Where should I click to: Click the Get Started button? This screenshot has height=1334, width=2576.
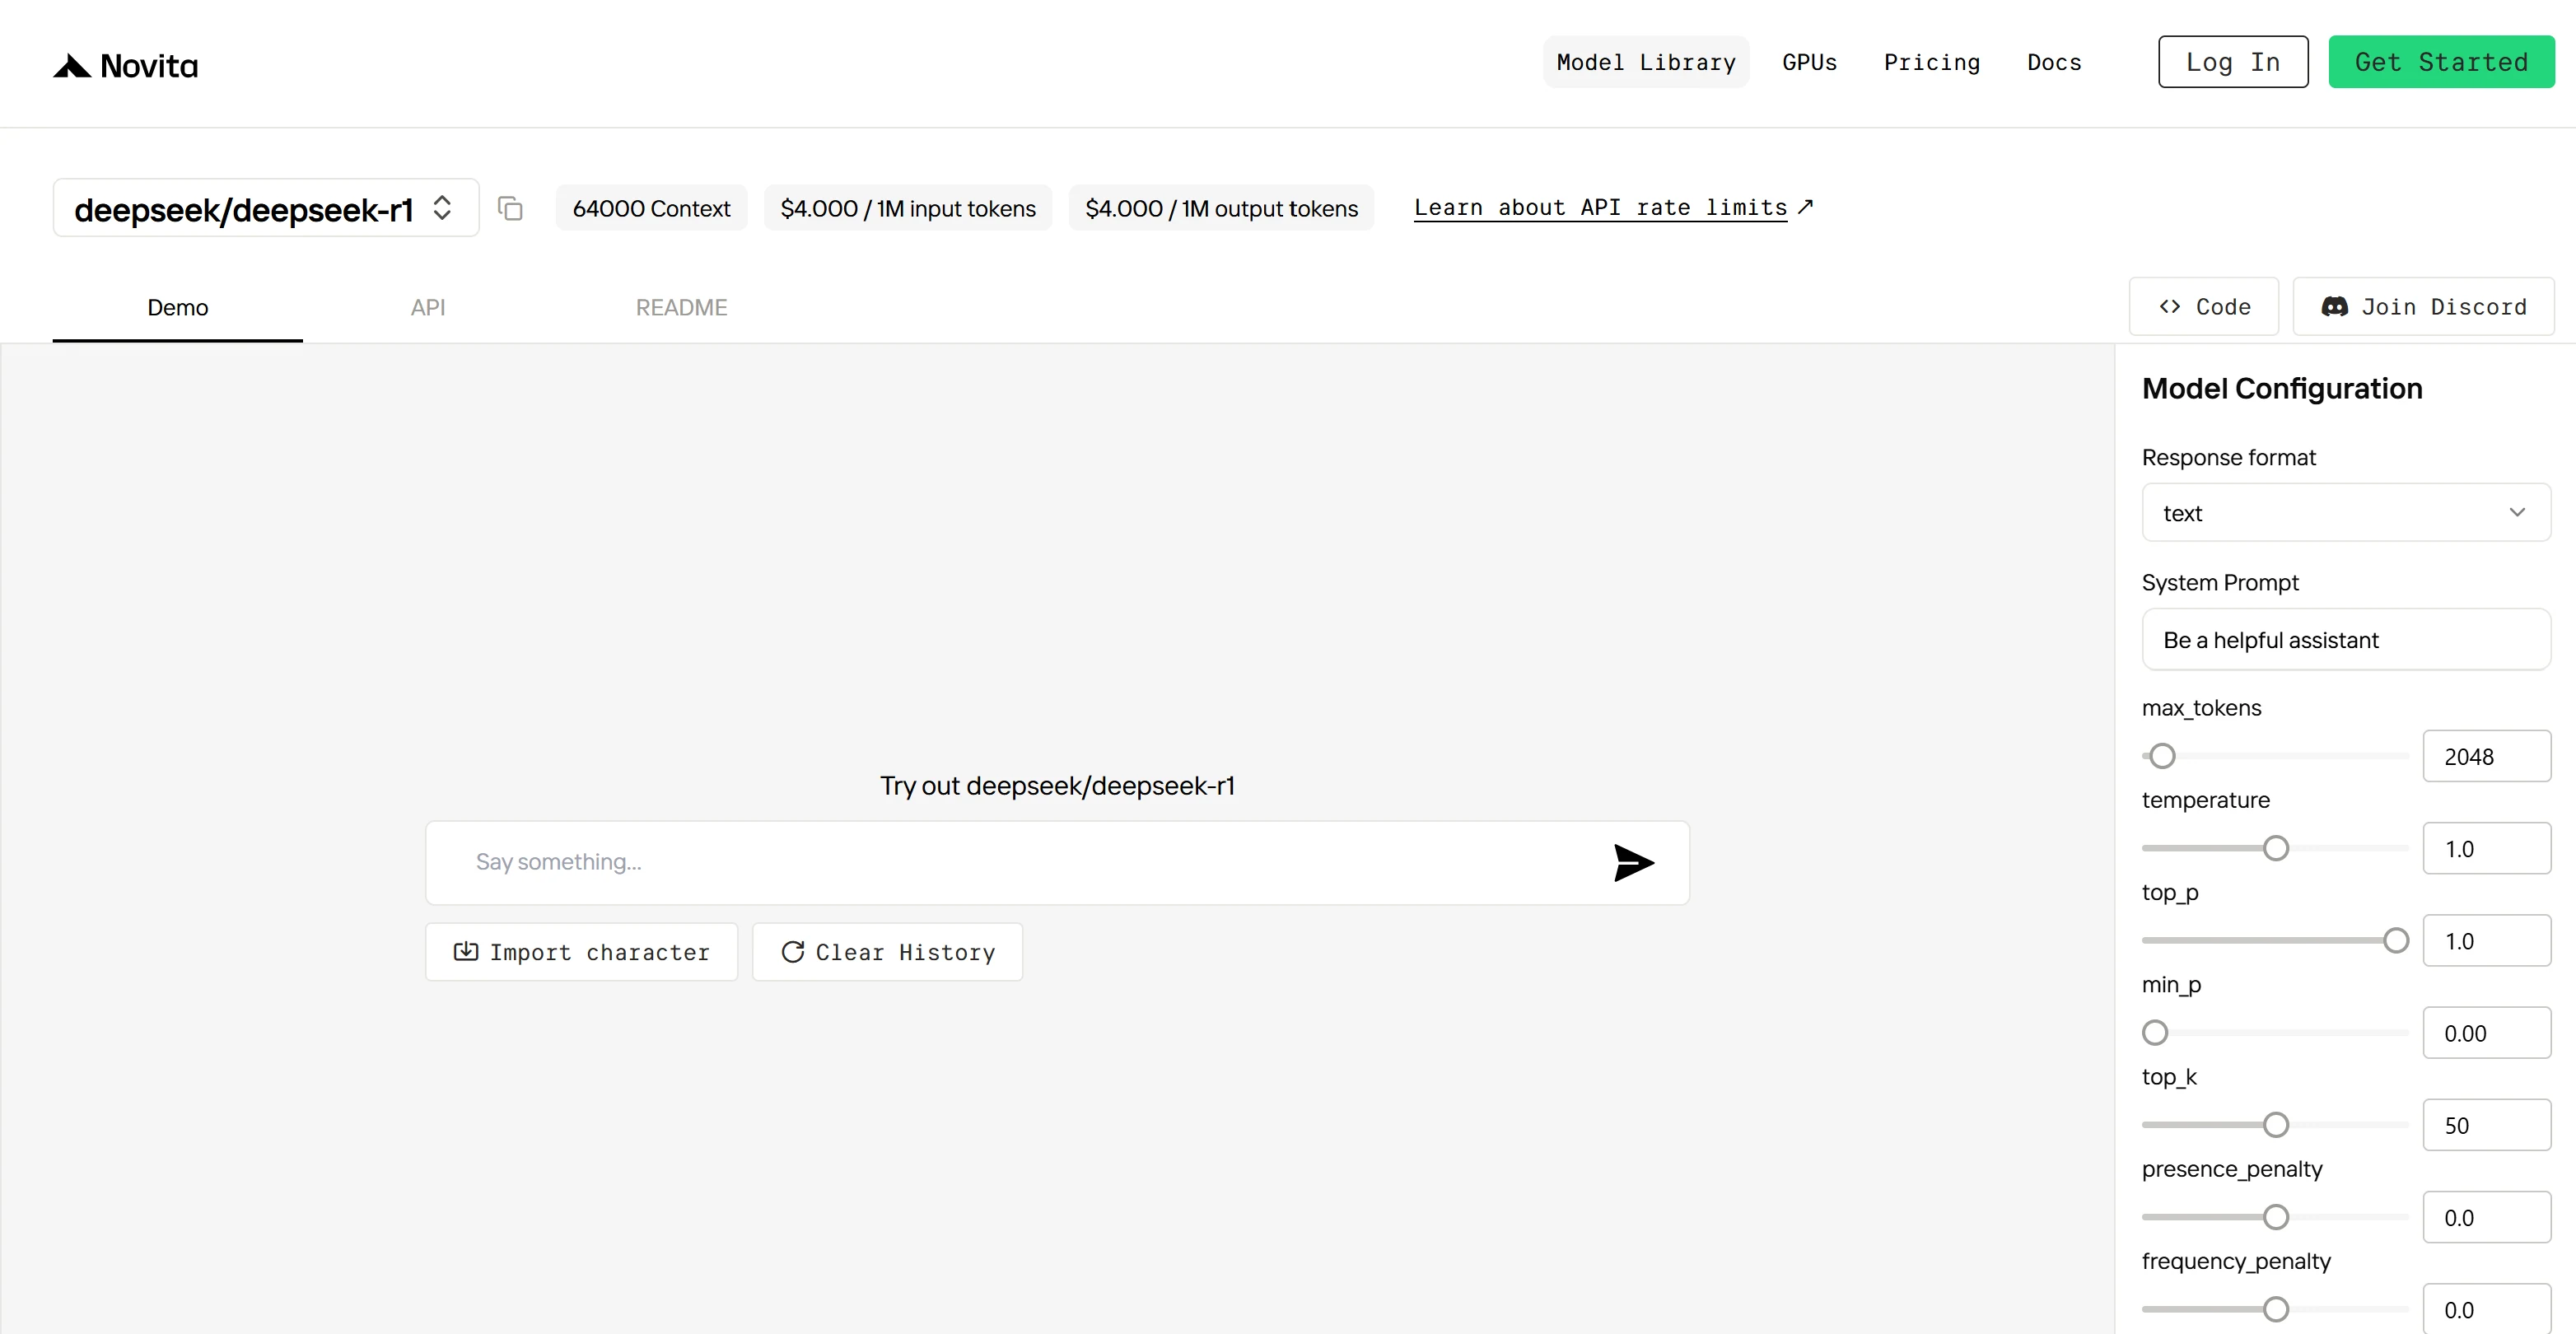tap(2441, 62)
